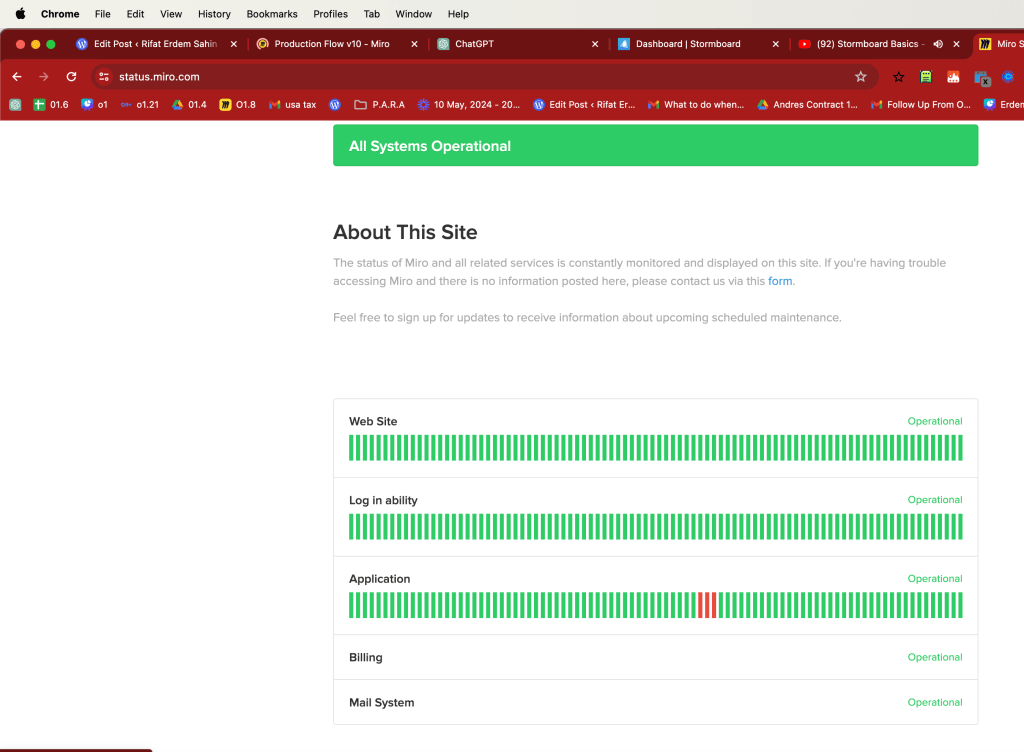Open Andres Contract bookmark
This screenshot has width=1024, height=752.
tap(808, 104)
